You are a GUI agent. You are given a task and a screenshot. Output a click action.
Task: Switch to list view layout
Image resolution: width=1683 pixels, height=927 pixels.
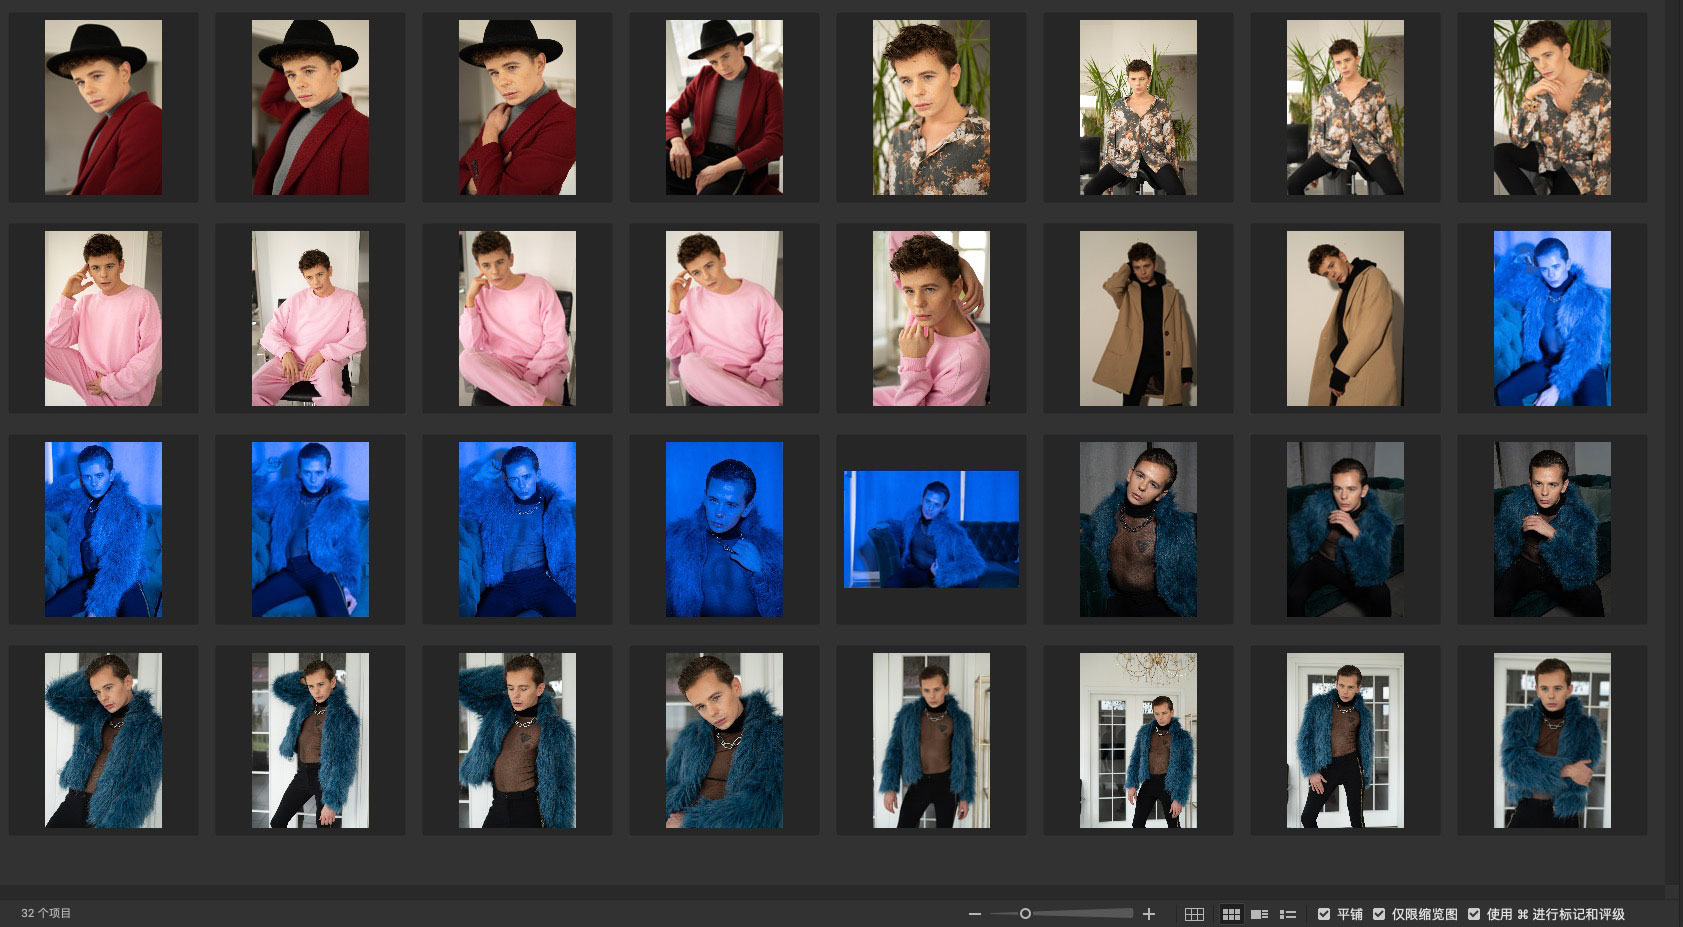(1288, 914)
